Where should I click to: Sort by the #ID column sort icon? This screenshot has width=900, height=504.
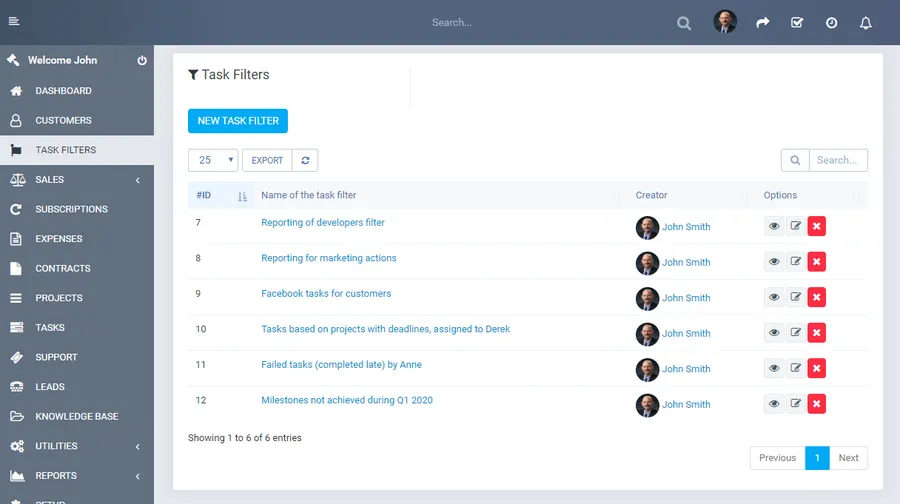click(242, 196)
